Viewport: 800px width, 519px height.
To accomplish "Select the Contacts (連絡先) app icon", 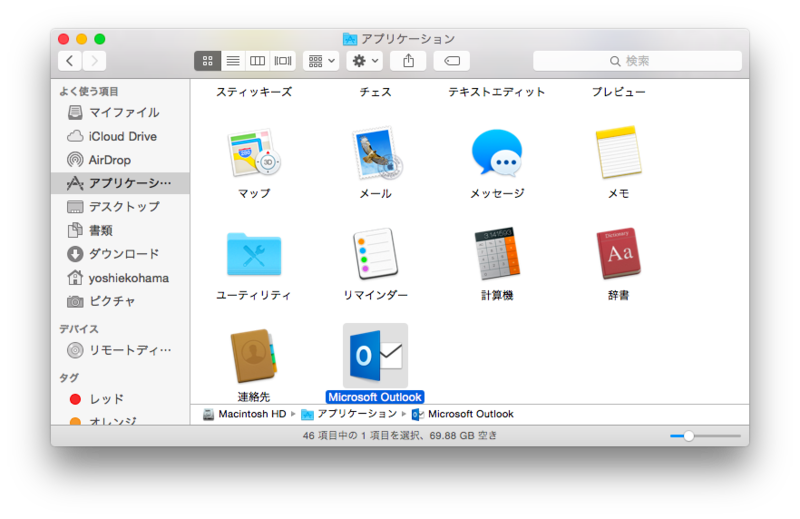I will coord(254,356).
